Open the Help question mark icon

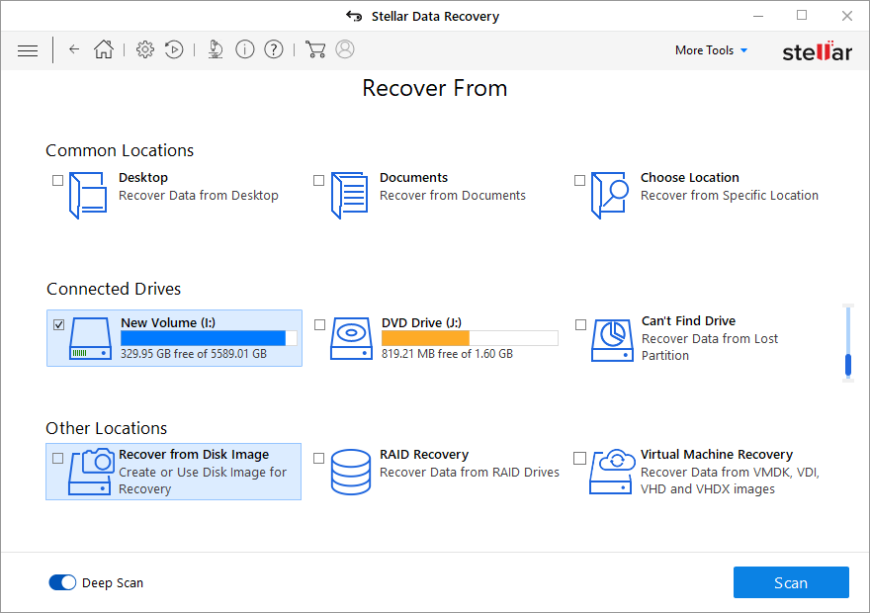[x=274, y=49]
